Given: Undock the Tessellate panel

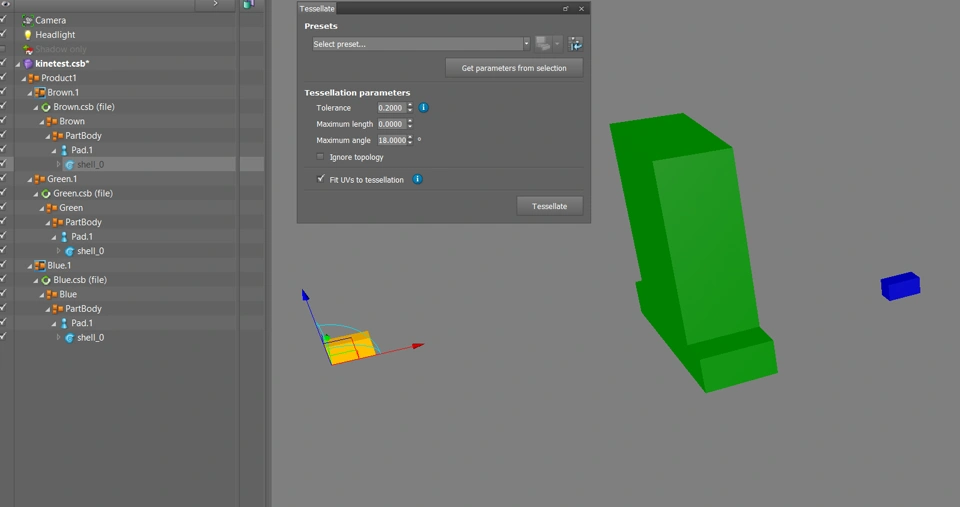Looking at the screenshot, I should [x=565, y=9].
